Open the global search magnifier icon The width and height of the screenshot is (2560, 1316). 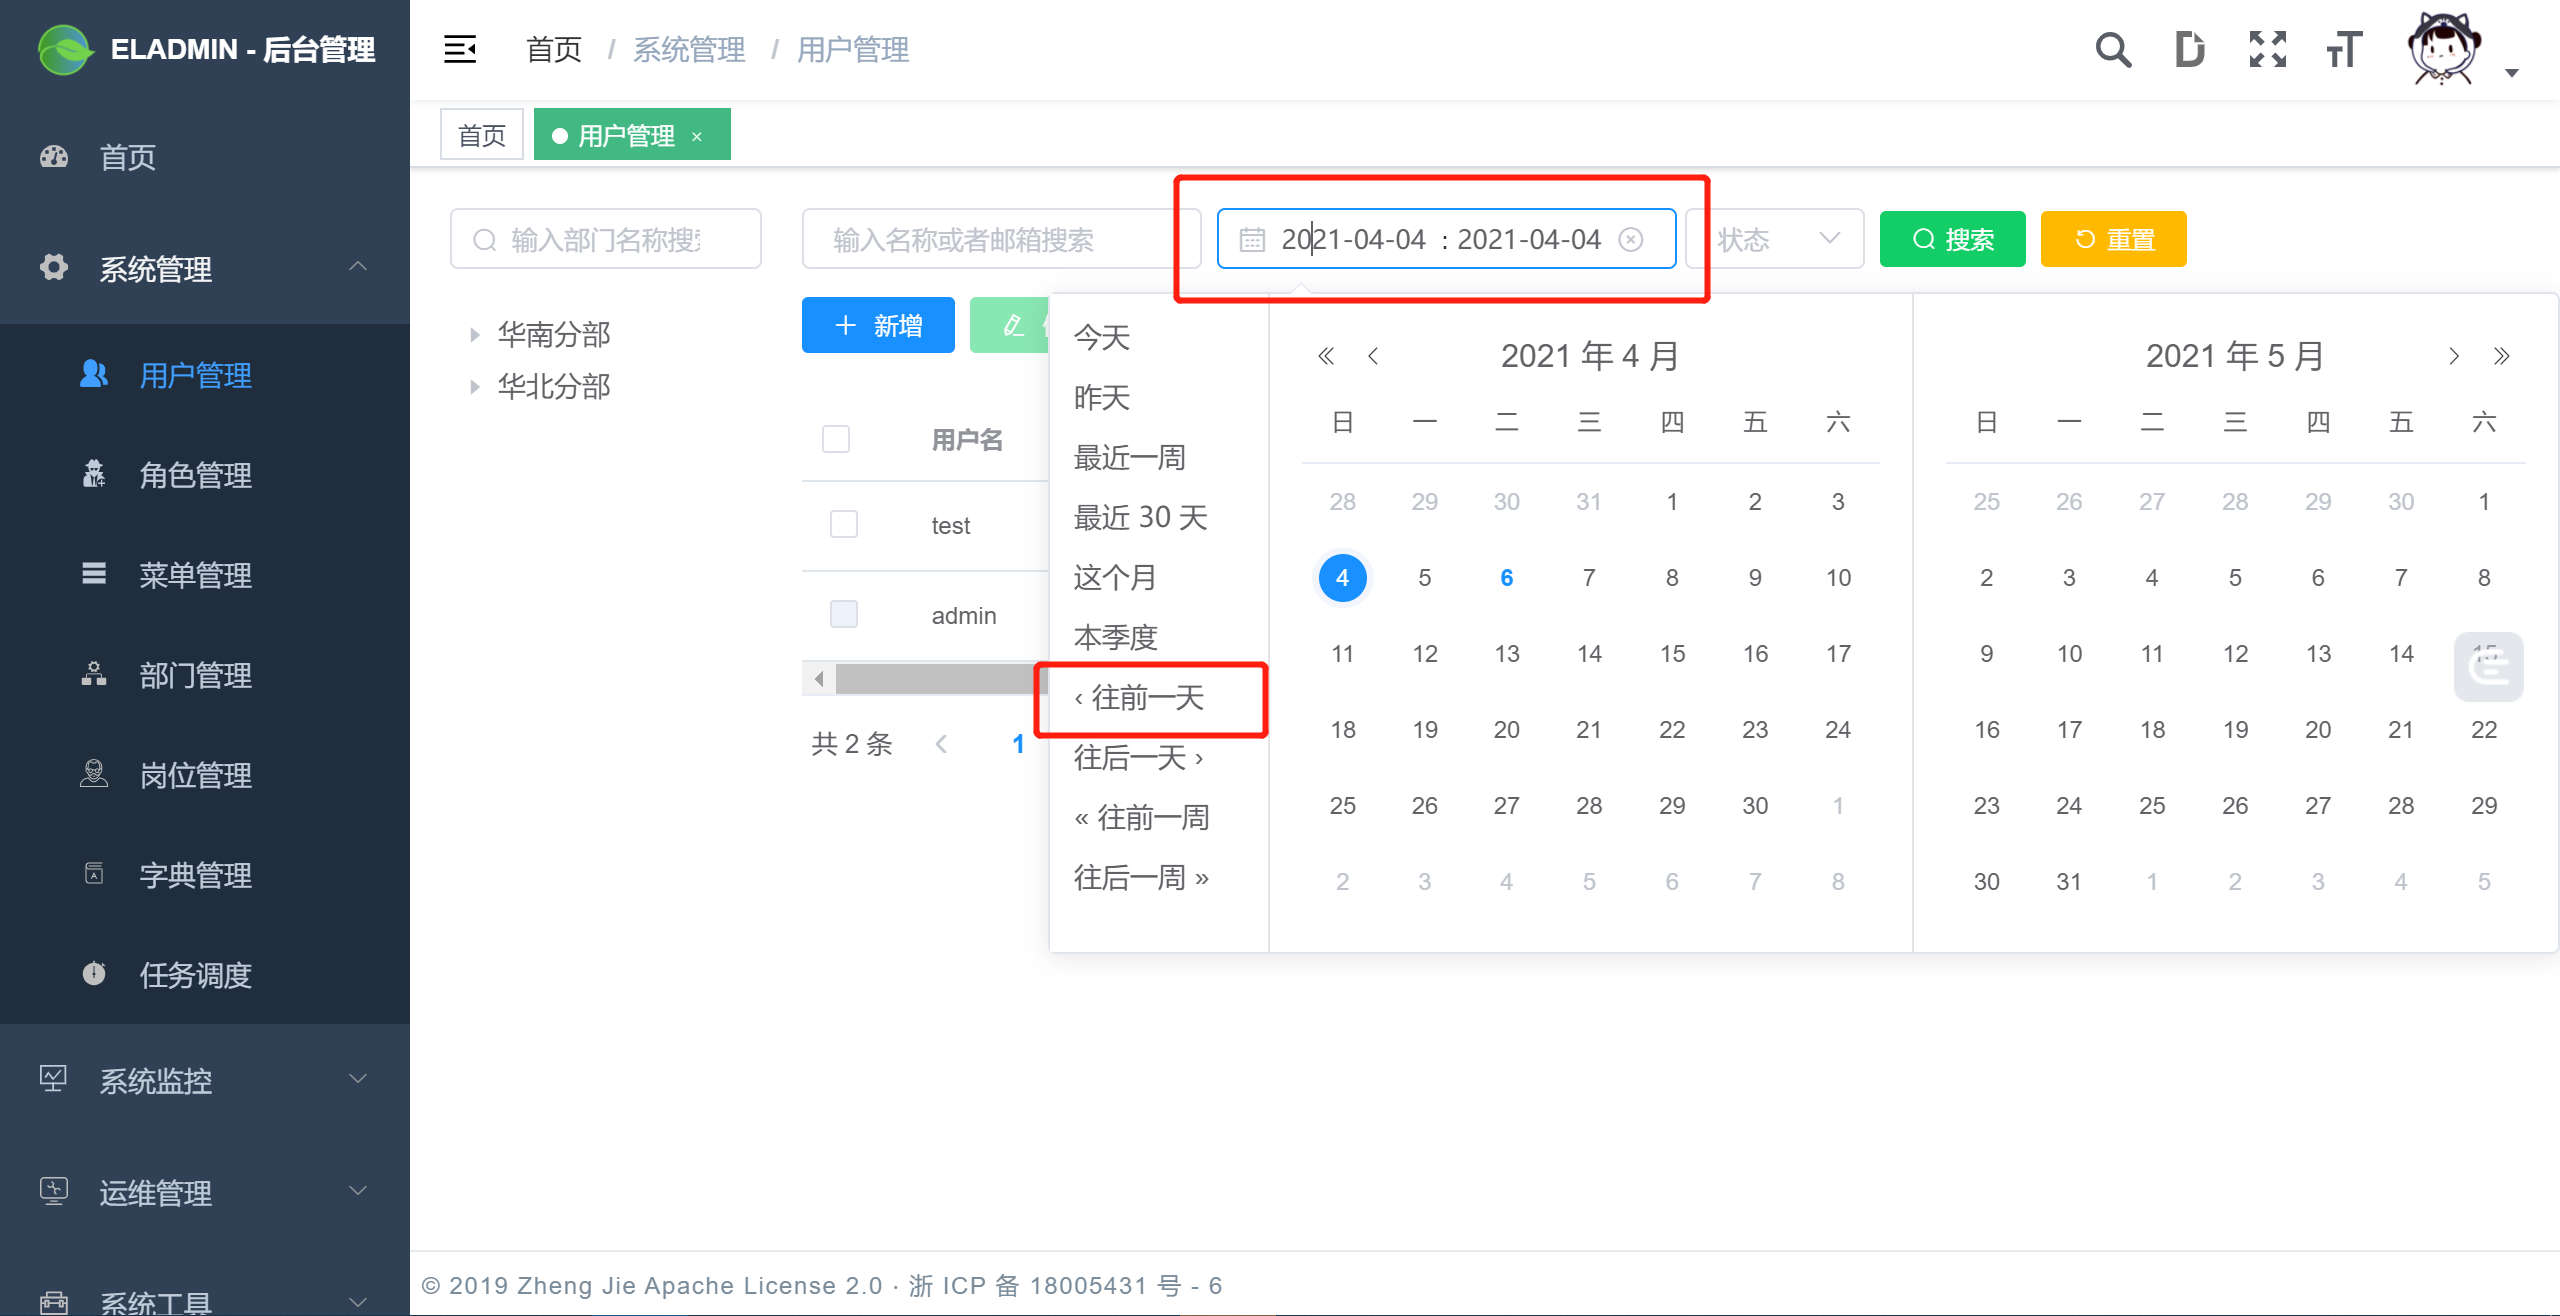[2113, 49]
